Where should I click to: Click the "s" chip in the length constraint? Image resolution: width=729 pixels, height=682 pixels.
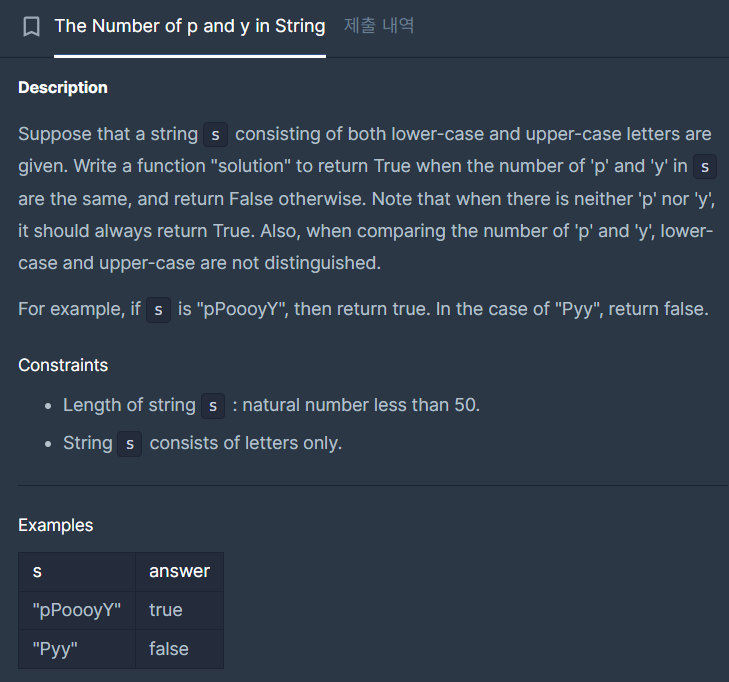[x=213, y=406]
